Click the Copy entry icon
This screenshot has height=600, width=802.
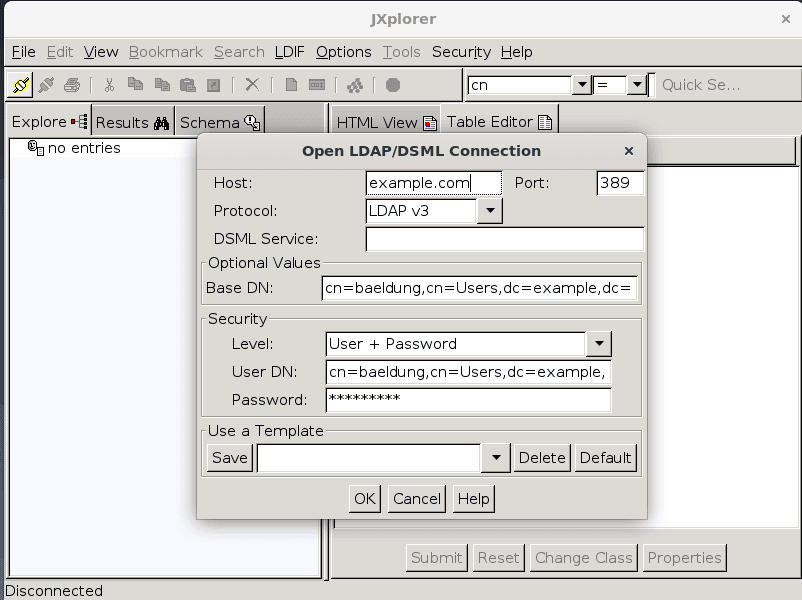[x=136, y=84]
